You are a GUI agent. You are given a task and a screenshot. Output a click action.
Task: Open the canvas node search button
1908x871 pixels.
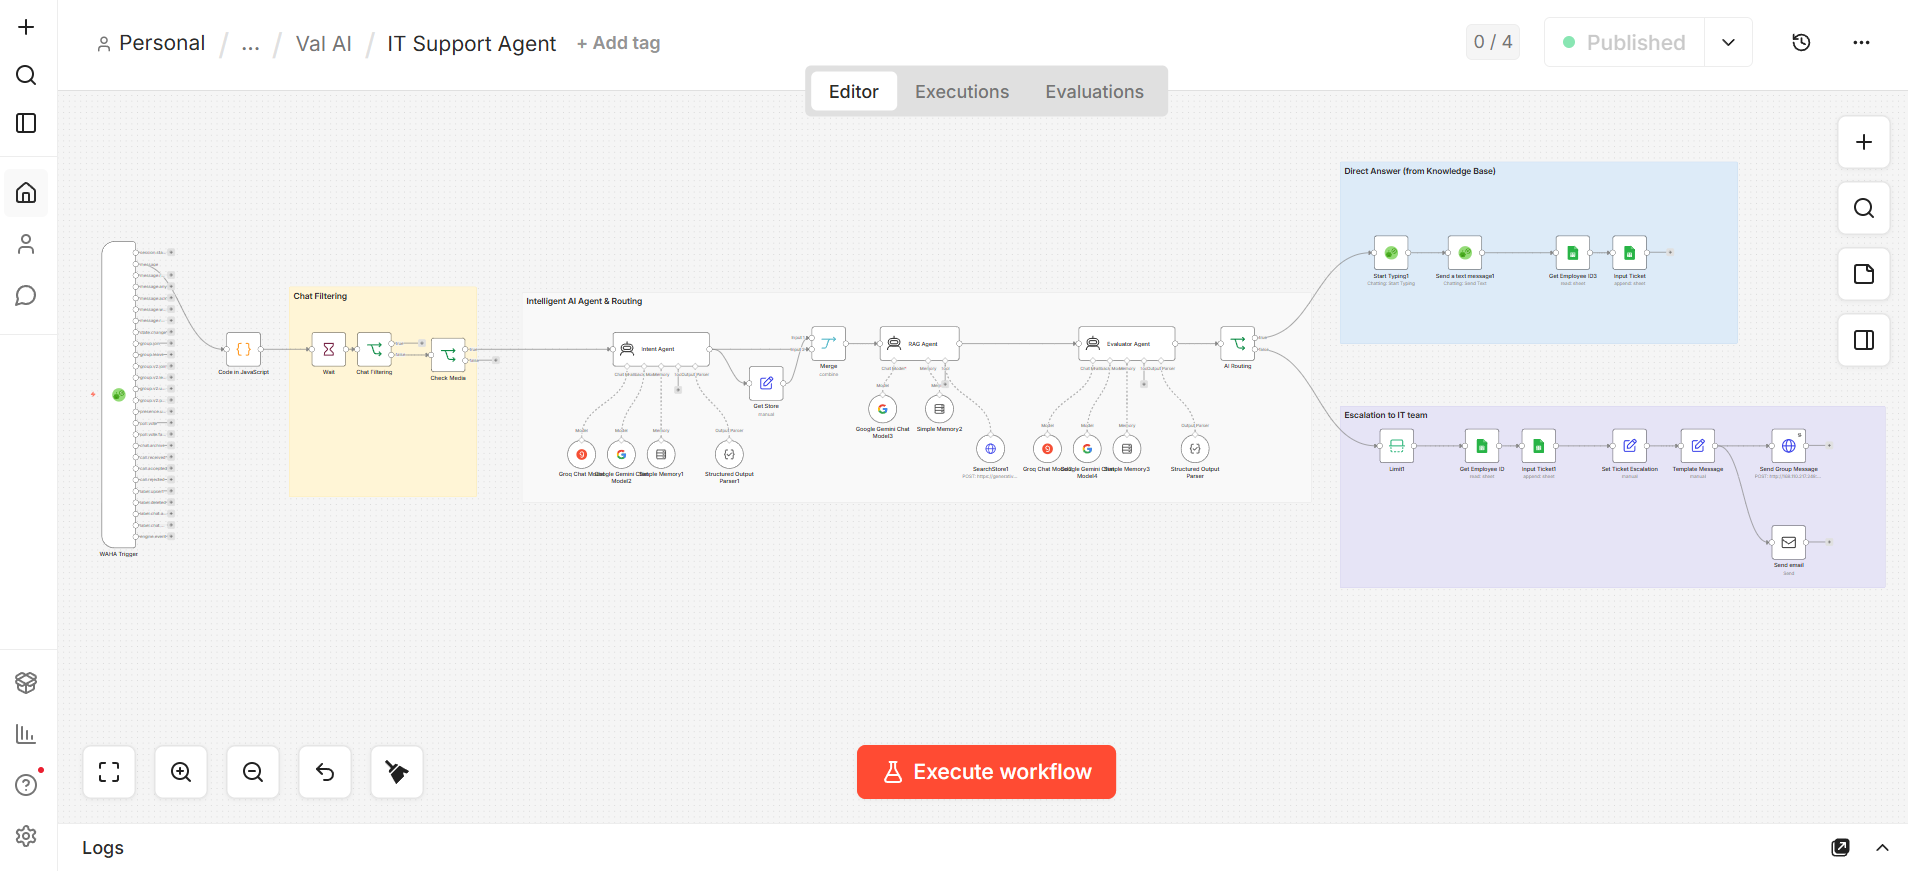pos(1864,208)
